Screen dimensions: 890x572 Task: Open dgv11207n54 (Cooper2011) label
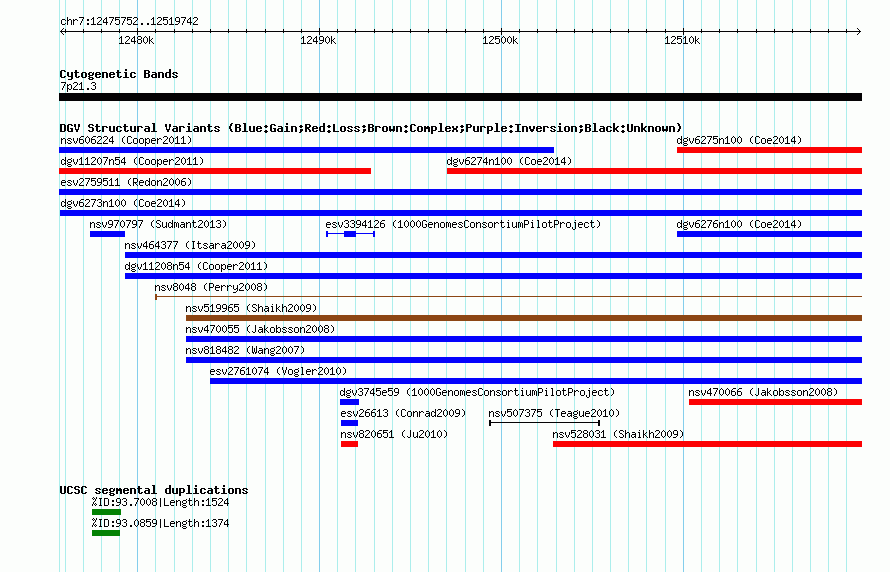[132, 161]
